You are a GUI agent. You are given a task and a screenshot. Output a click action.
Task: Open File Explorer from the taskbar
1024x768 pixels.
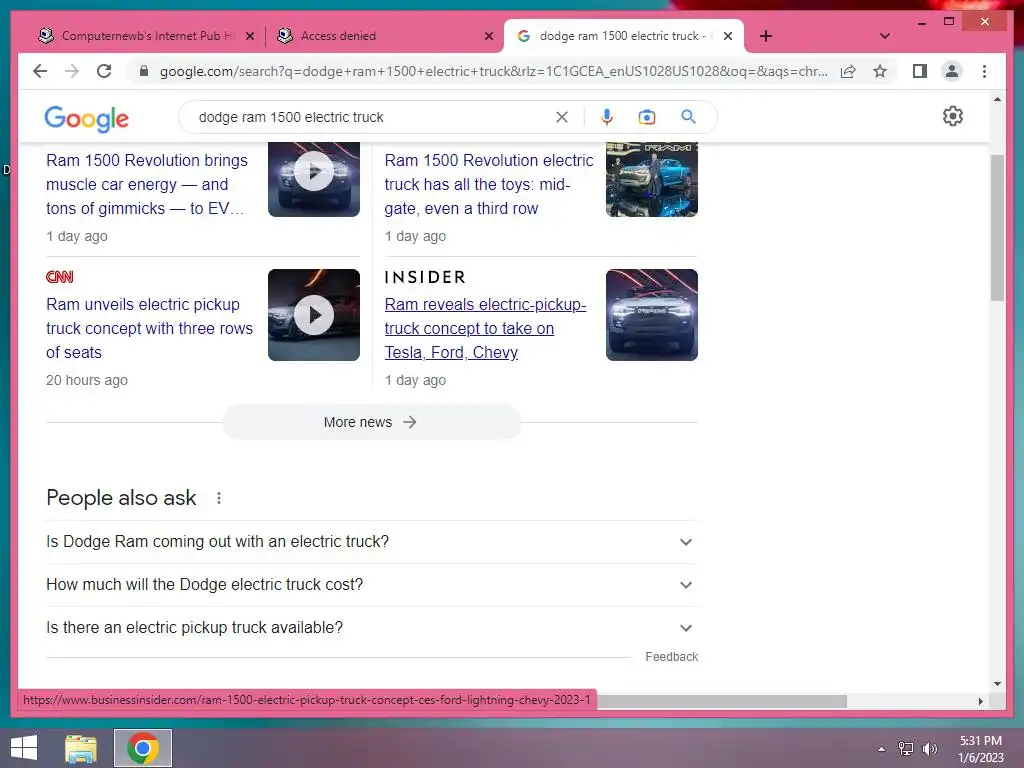81,748
